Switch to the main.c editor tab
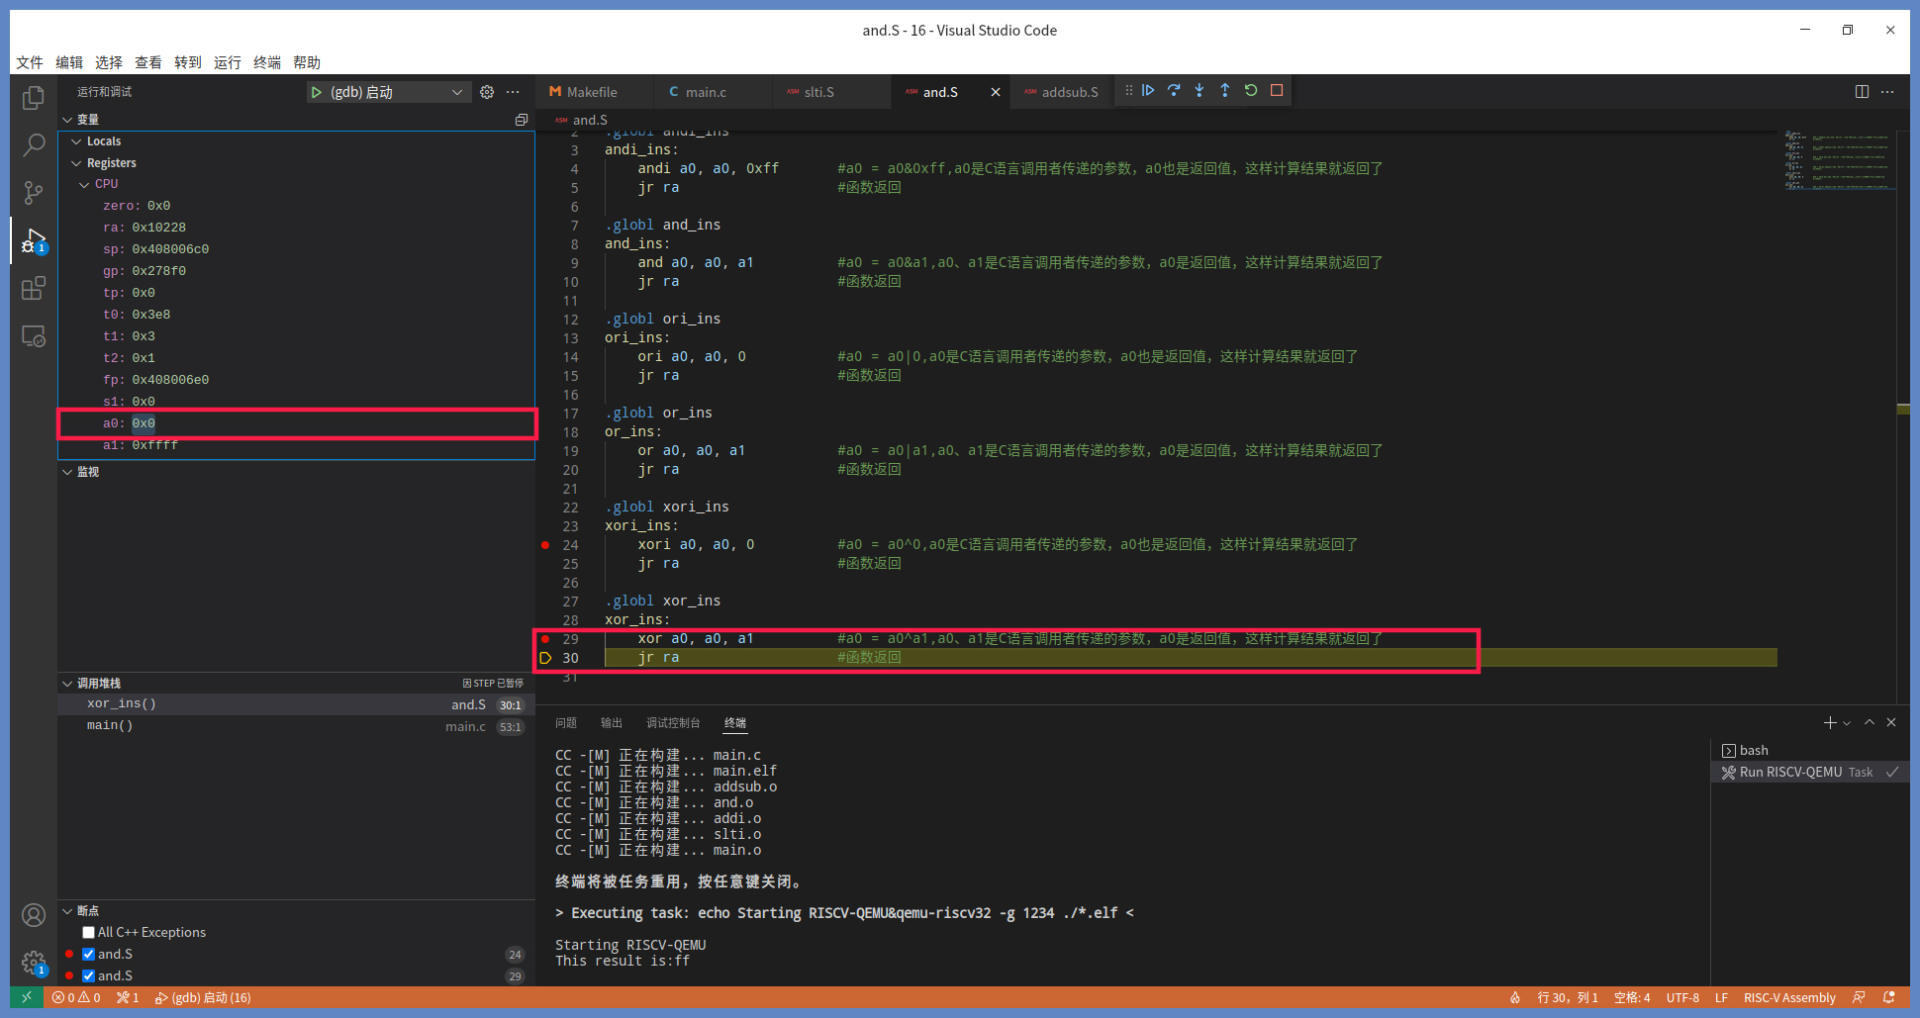This screenshot has width=1920, height=1018. pos(704,92)
